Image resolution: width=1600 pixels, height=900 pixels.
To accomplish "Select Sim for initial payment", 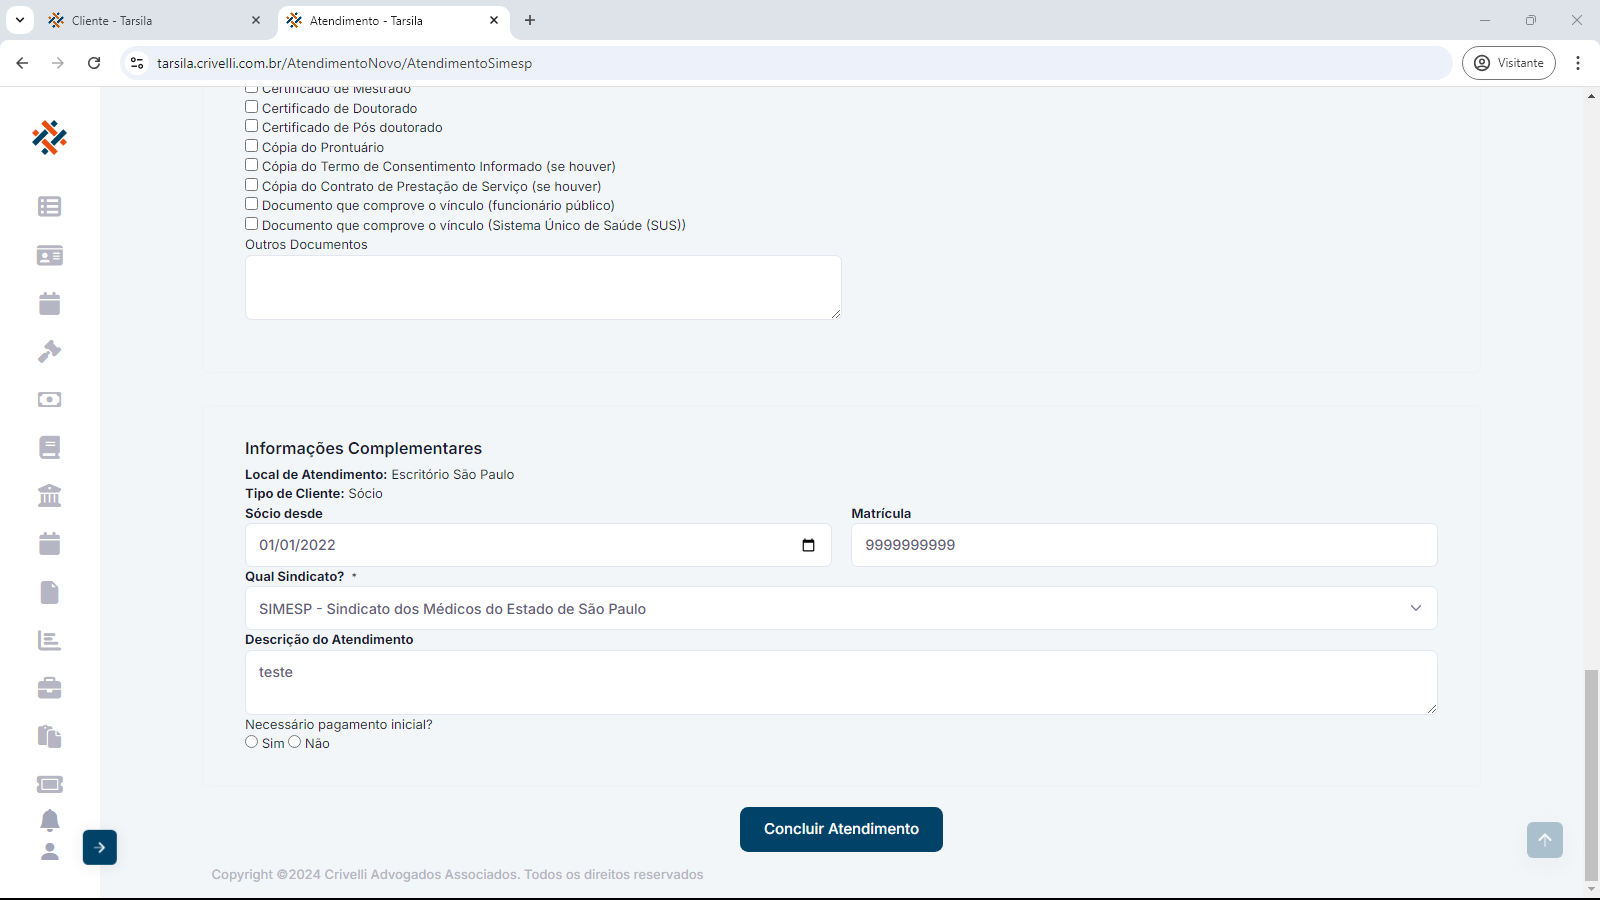I will [x=252, y=742].
